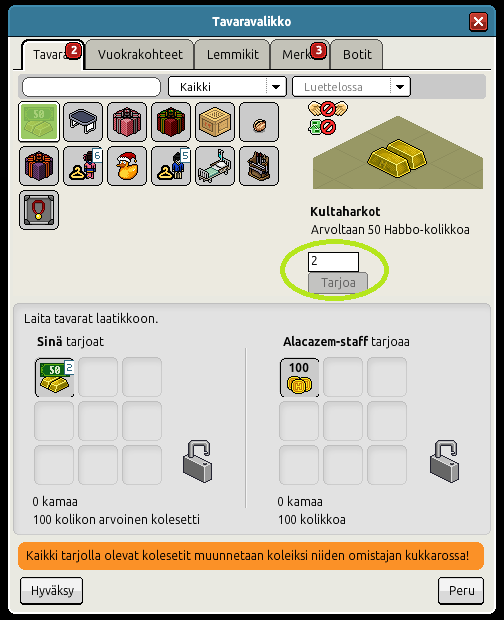Select the purple gift box with orange ribbon
Viewport: 504px width, 620px height.
[39, 166]
